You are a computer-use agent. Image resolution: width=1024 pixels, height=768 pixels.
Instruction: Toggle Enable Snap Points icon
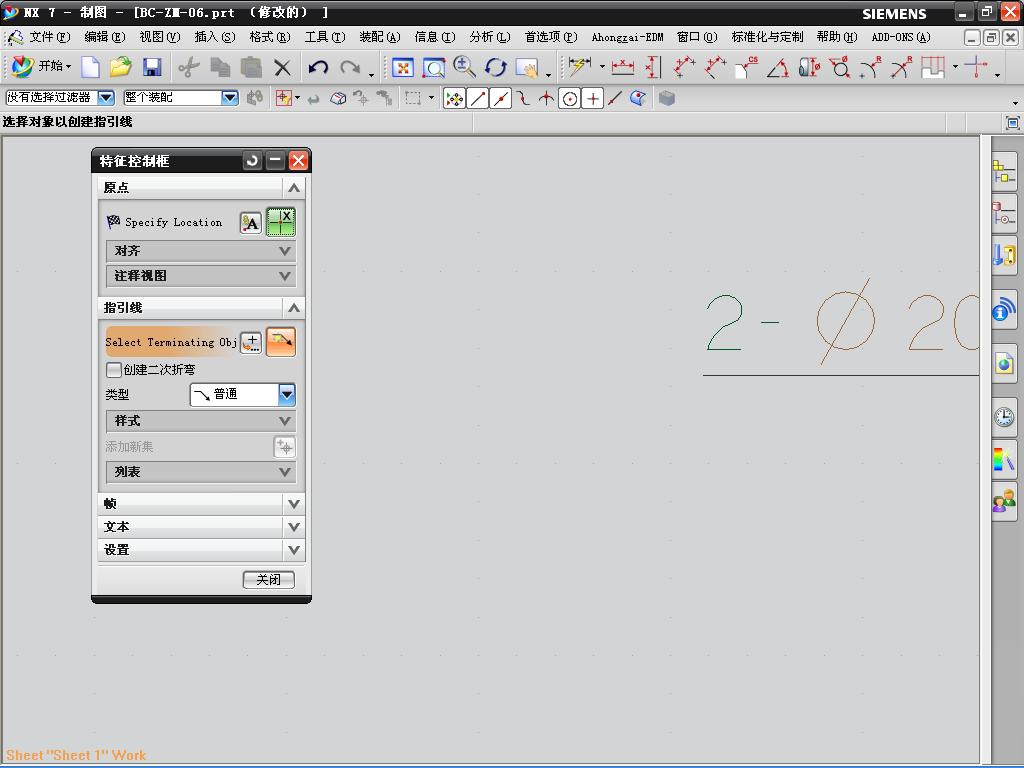click(x=454, y=99)
